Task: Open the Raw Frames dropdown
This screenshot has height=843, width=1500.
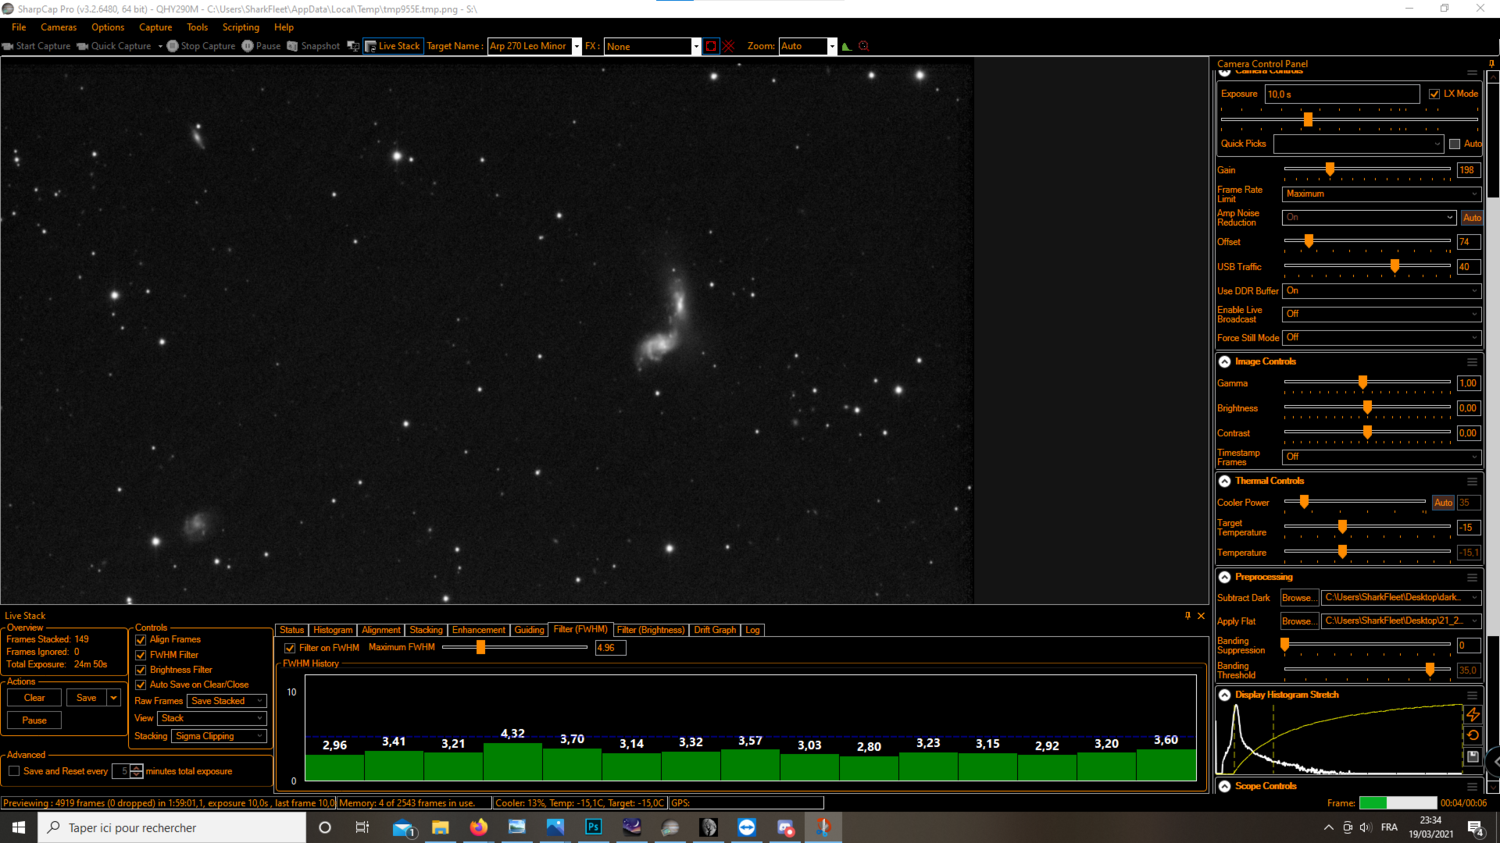Action: click(227, 701)
